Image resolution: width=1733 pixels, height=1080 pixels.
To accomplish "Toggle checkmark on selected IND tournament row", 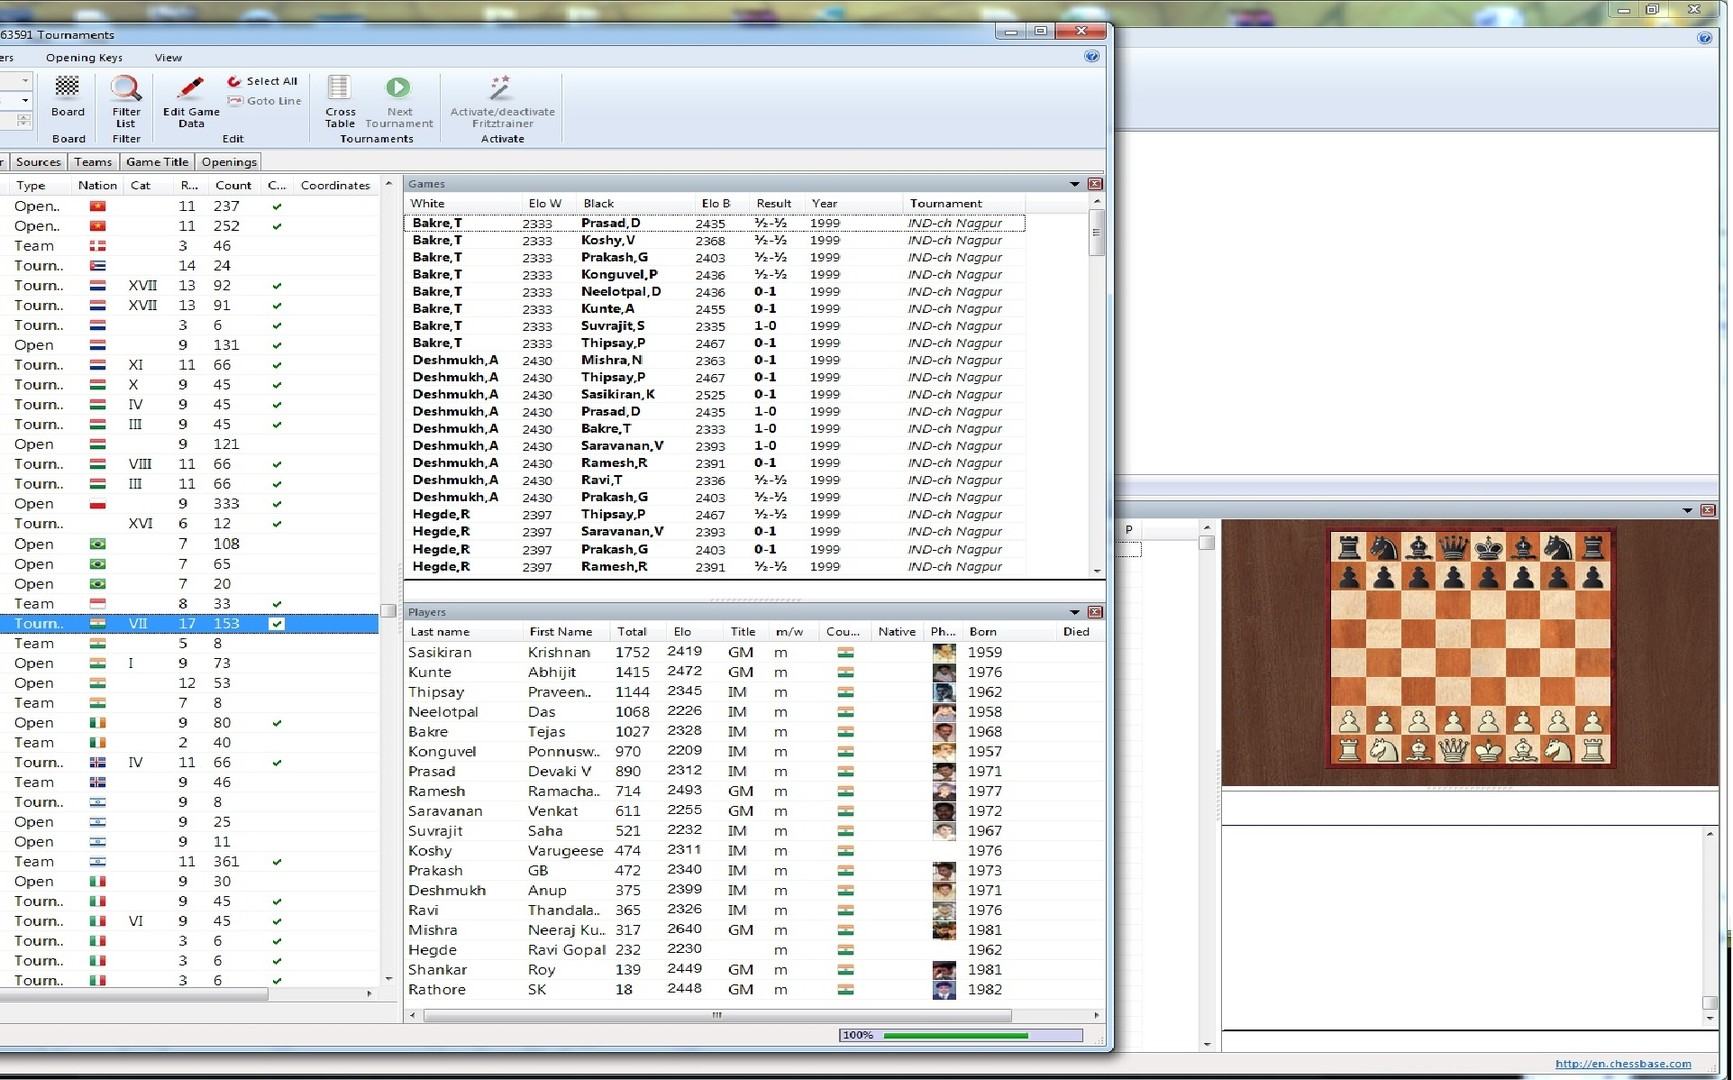I will click(277, 624).
